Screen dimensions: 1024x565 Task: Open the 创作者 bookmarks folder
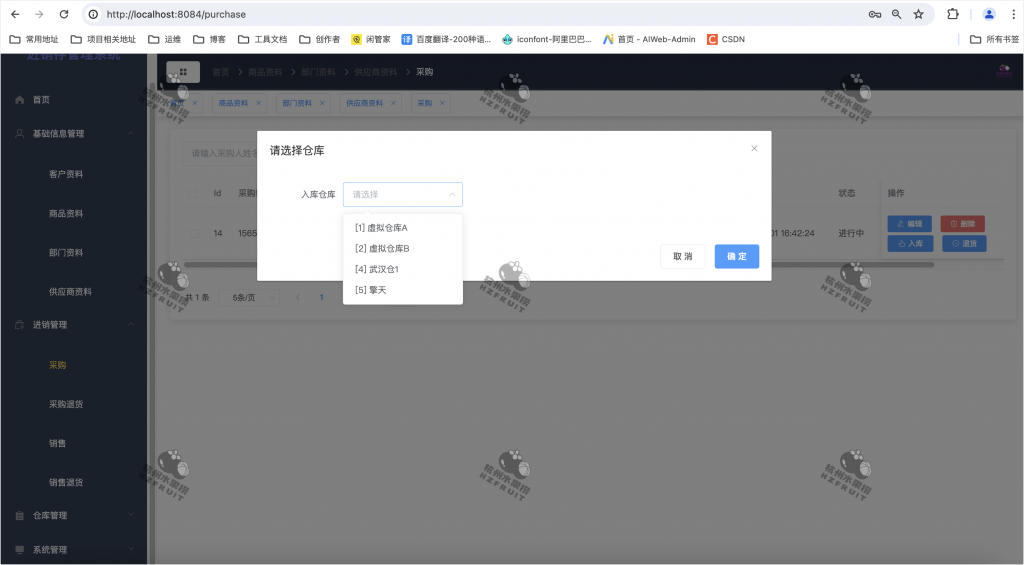(319, 39)
